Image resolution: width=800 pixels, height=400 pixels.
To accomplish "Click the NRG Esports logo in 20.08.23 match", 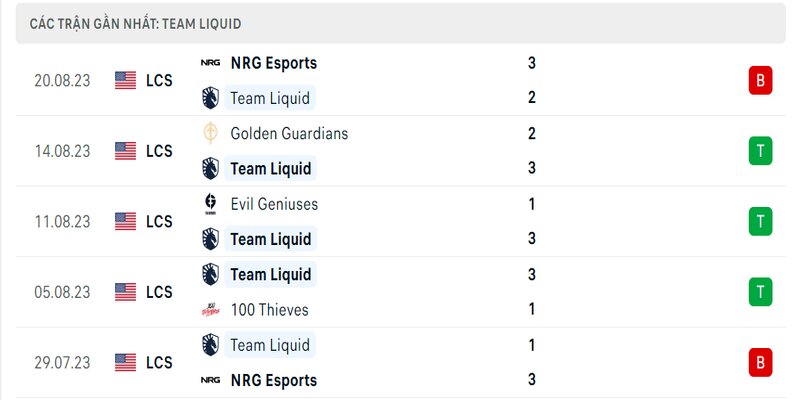I will [x=210, y=63].
